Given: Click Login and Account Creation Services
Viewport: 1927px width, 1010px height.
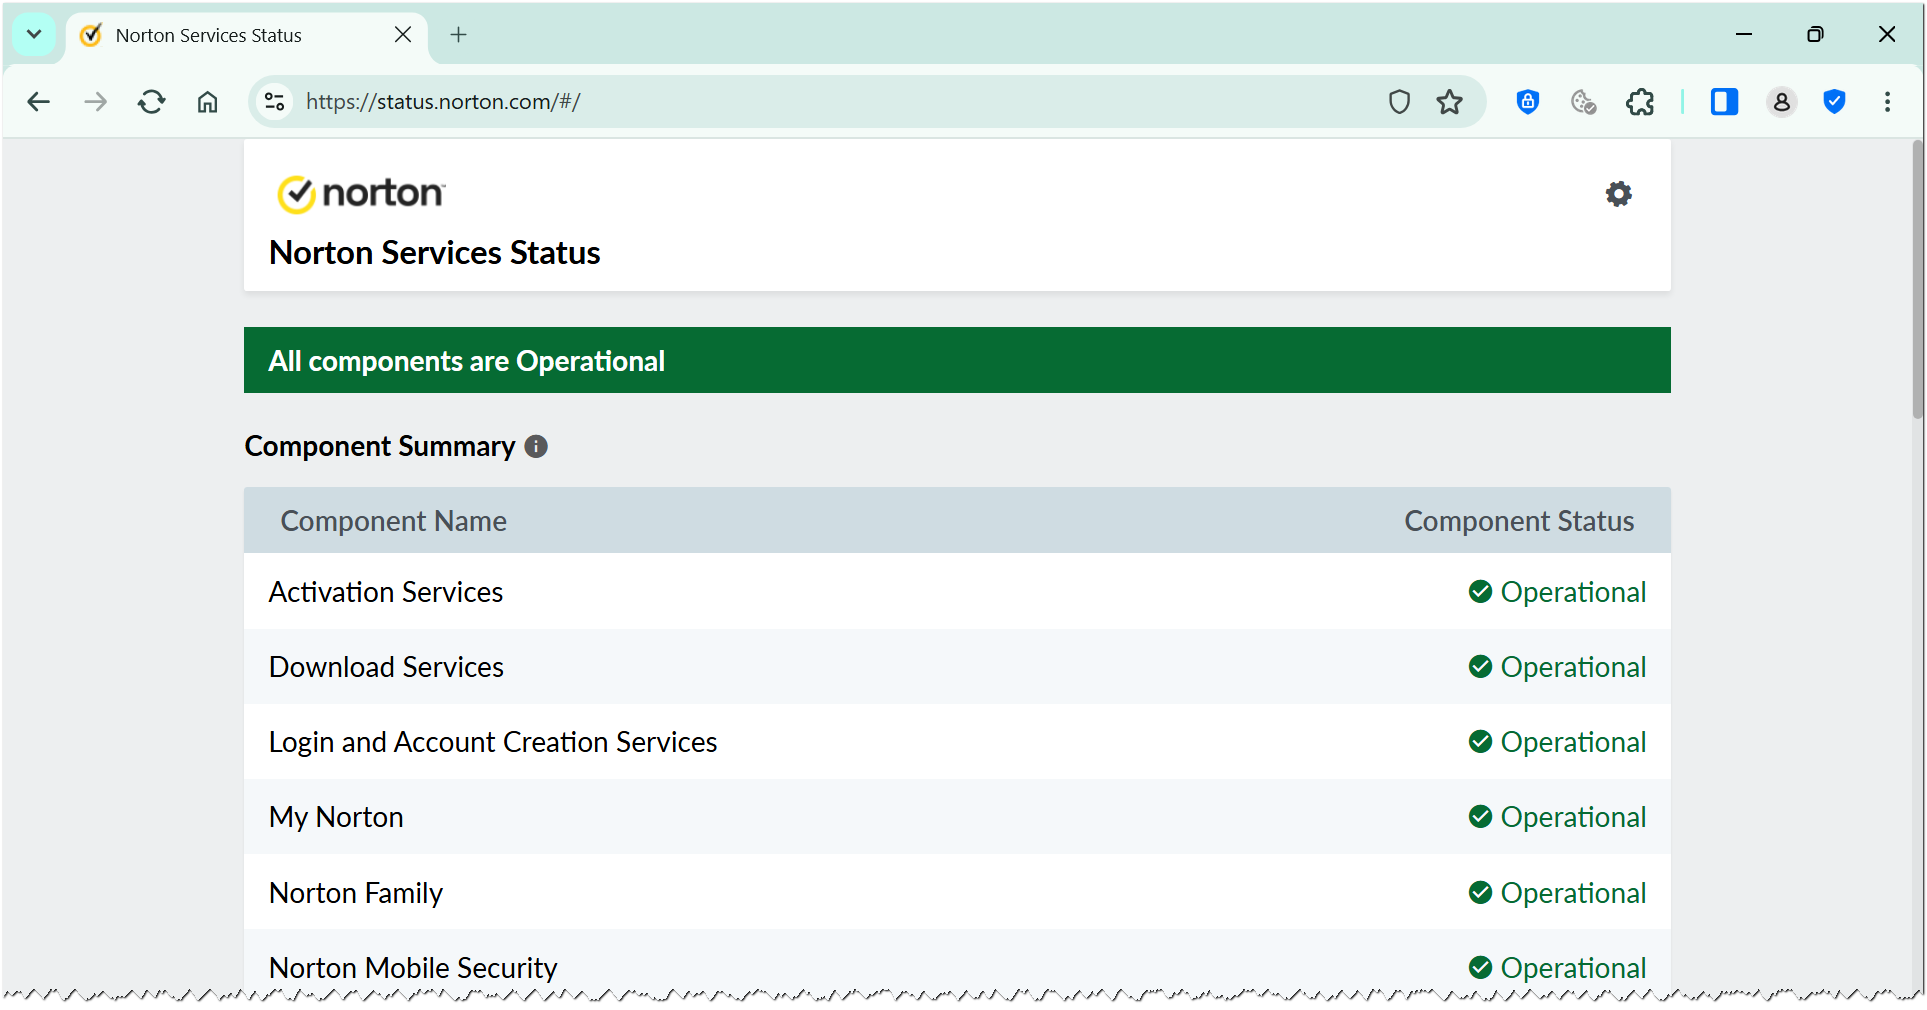Looking at the screenshot, I should pos(493,742).
